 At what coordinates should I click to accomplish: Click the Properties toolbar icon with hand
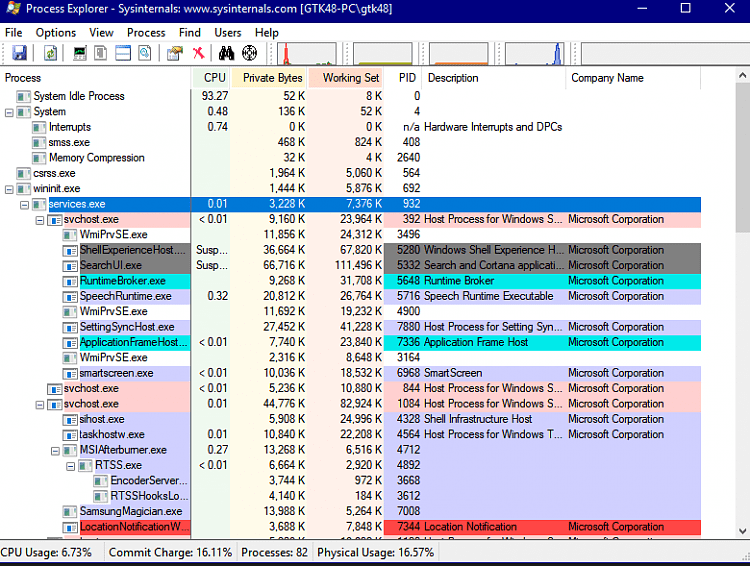click(175, 53)
